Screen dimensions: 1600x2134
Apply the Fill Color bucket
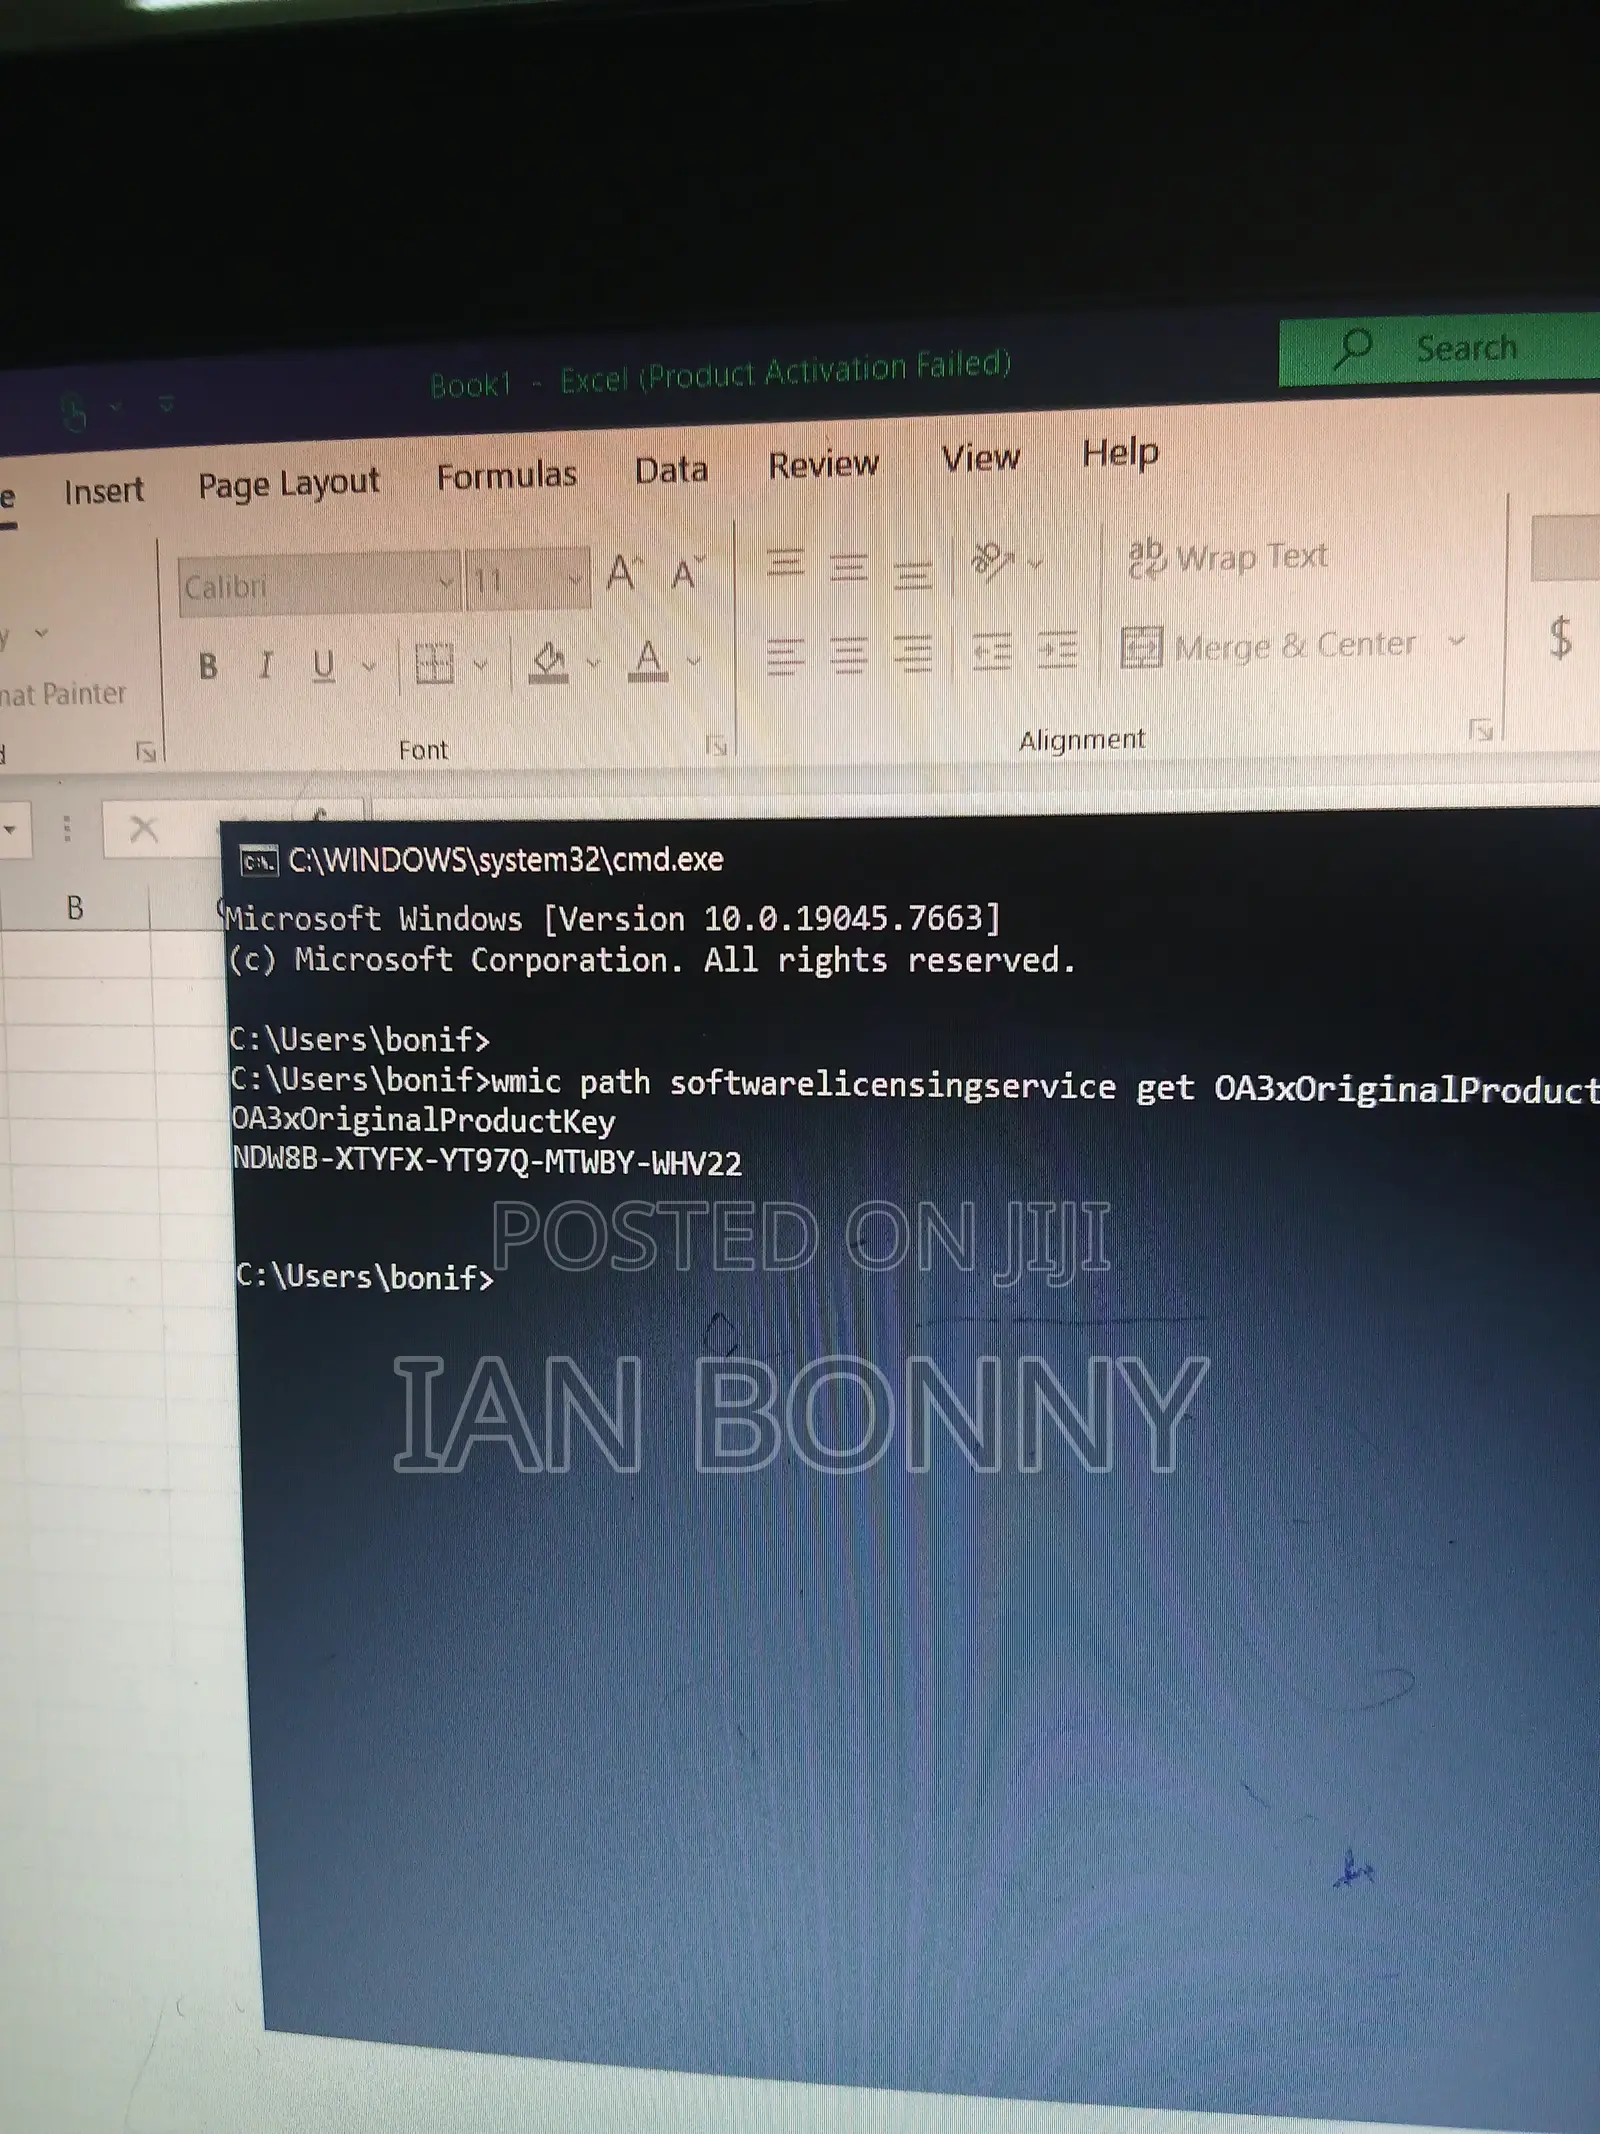548,661
